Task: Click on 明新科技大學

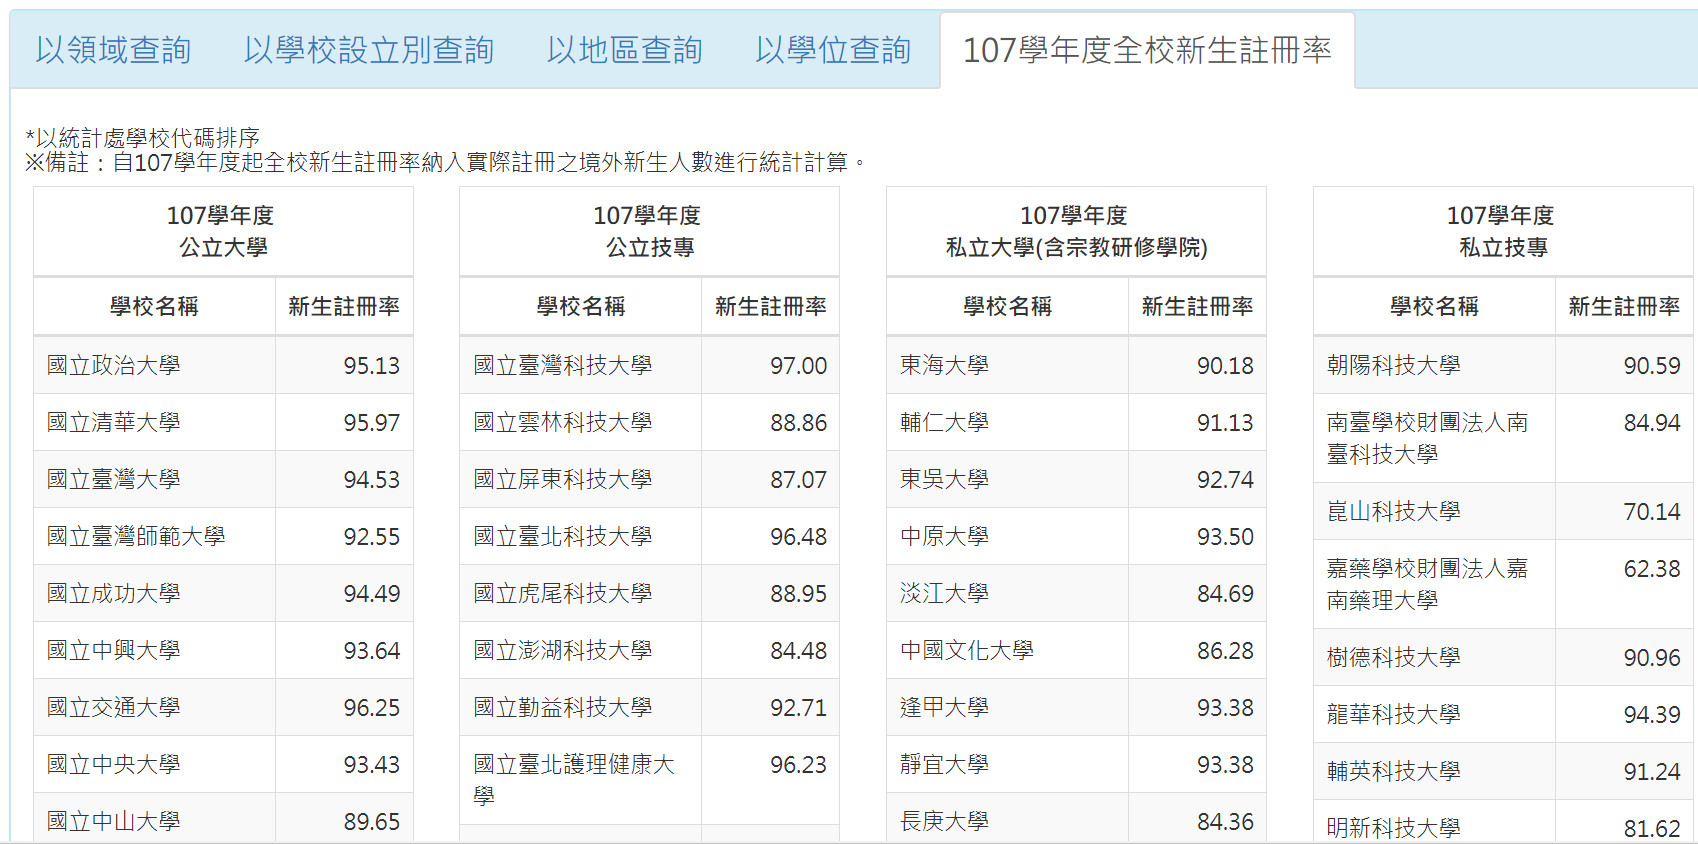Action: click(1393, 828)
